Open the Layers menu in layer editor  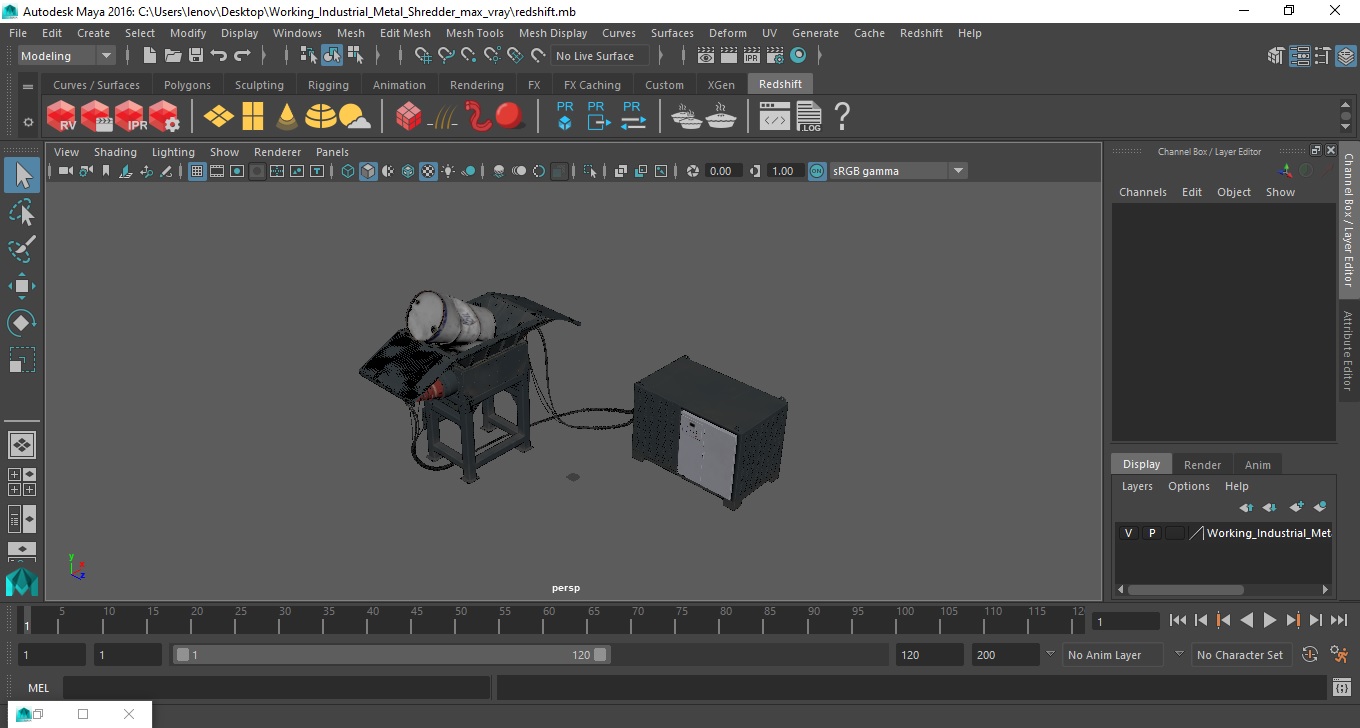pyautogui.click(x=1137, y=486)
